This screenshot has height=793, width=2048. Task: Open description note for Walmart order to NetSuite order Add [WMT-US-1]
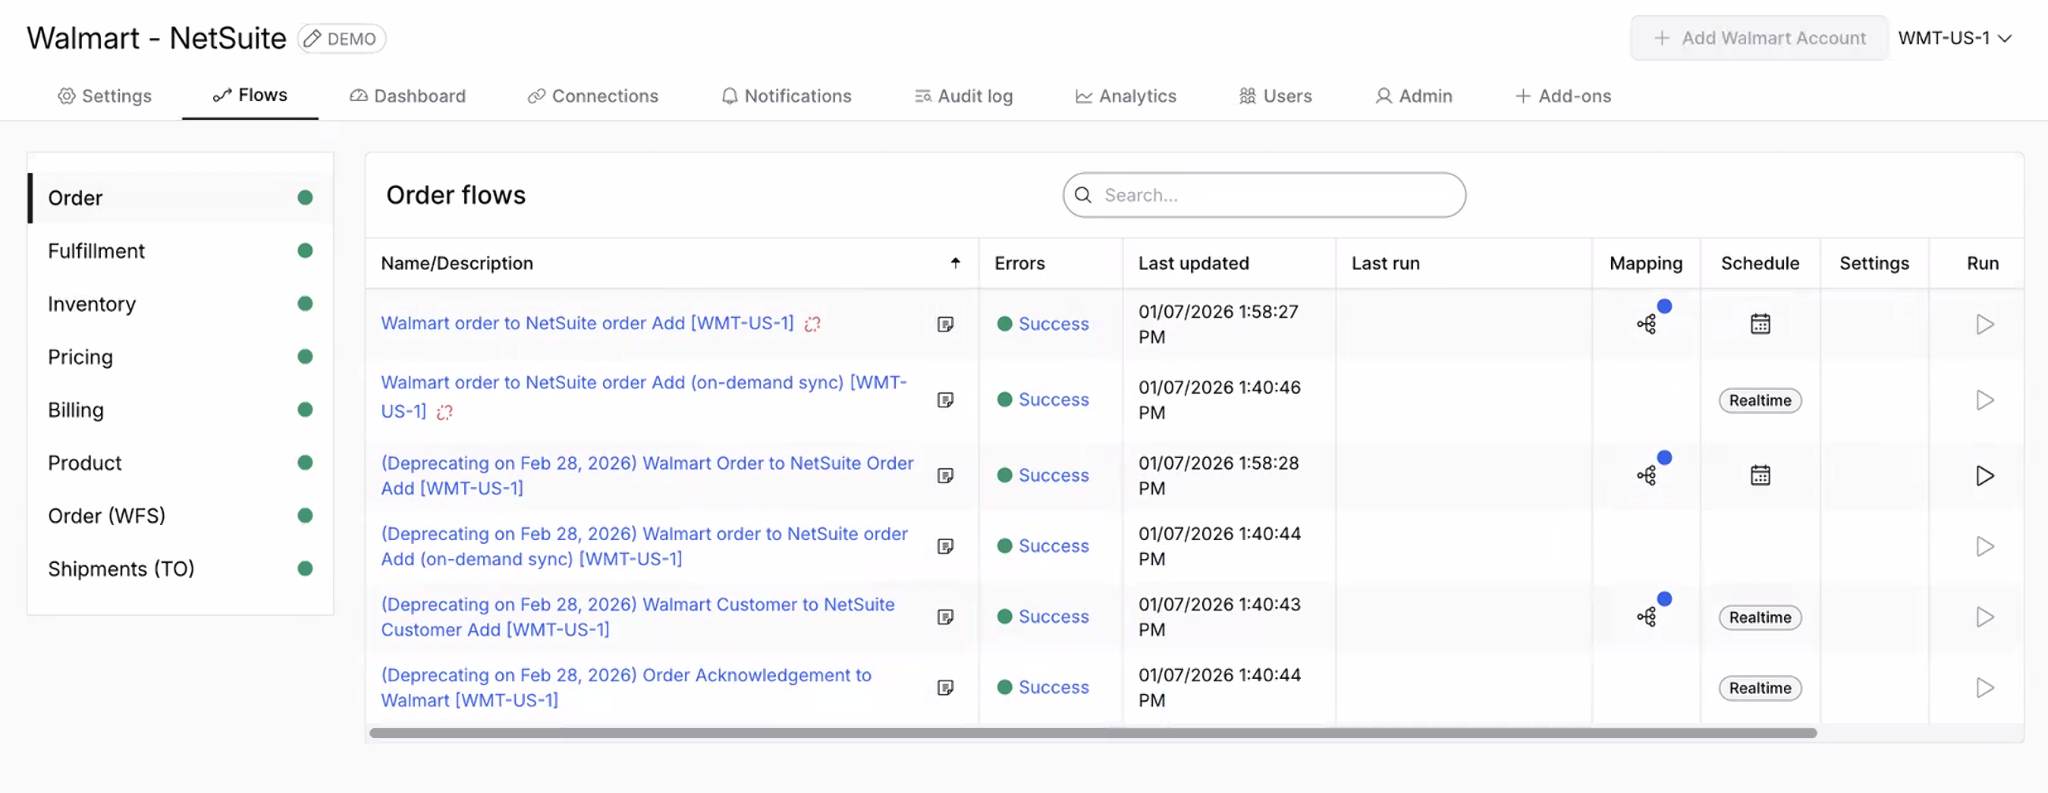coord(945,324)
